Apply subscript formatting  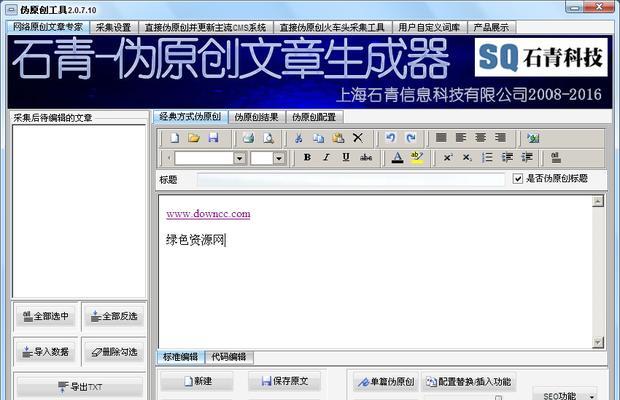[467, 157]
